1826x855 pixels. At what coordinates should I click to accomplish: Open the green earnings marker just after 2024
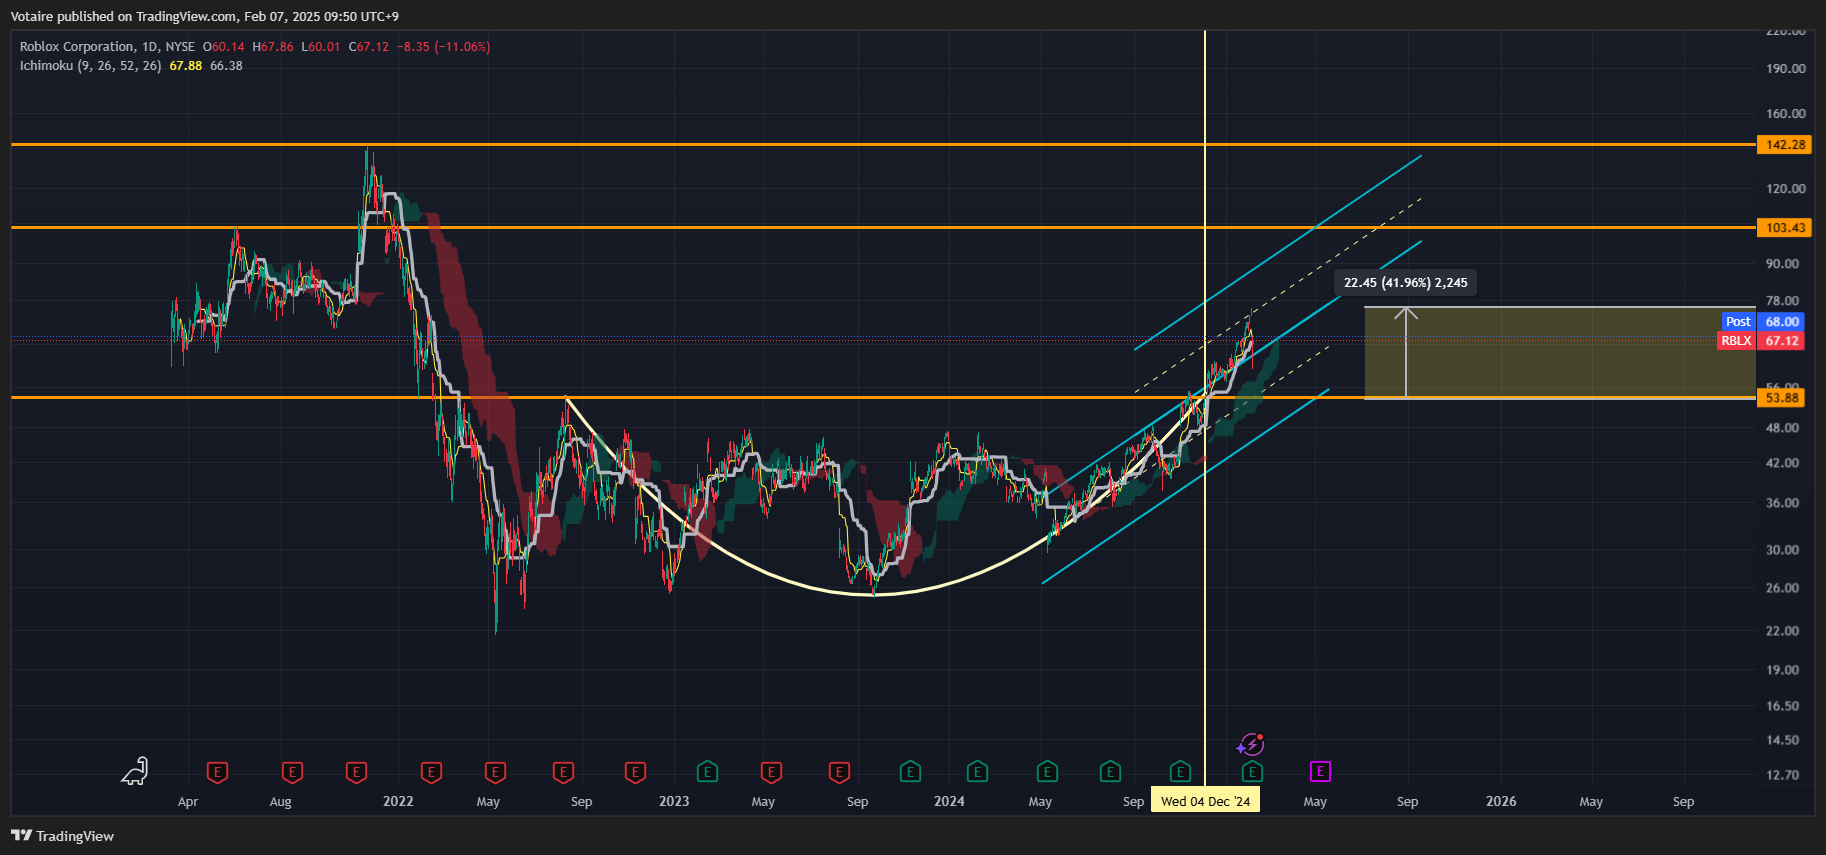point(977,772)
